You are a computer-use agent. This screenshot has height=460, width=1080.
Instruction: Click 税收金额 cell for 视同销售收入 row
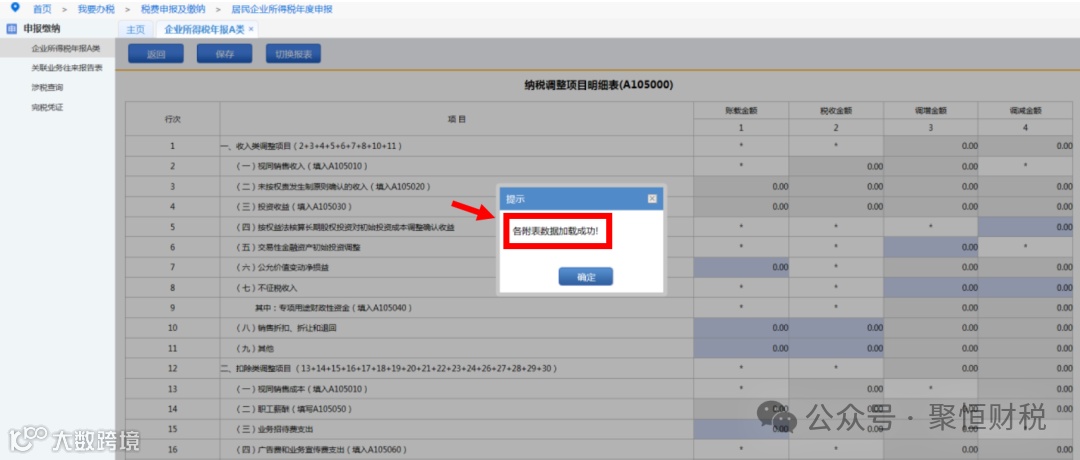click(836, 166)
